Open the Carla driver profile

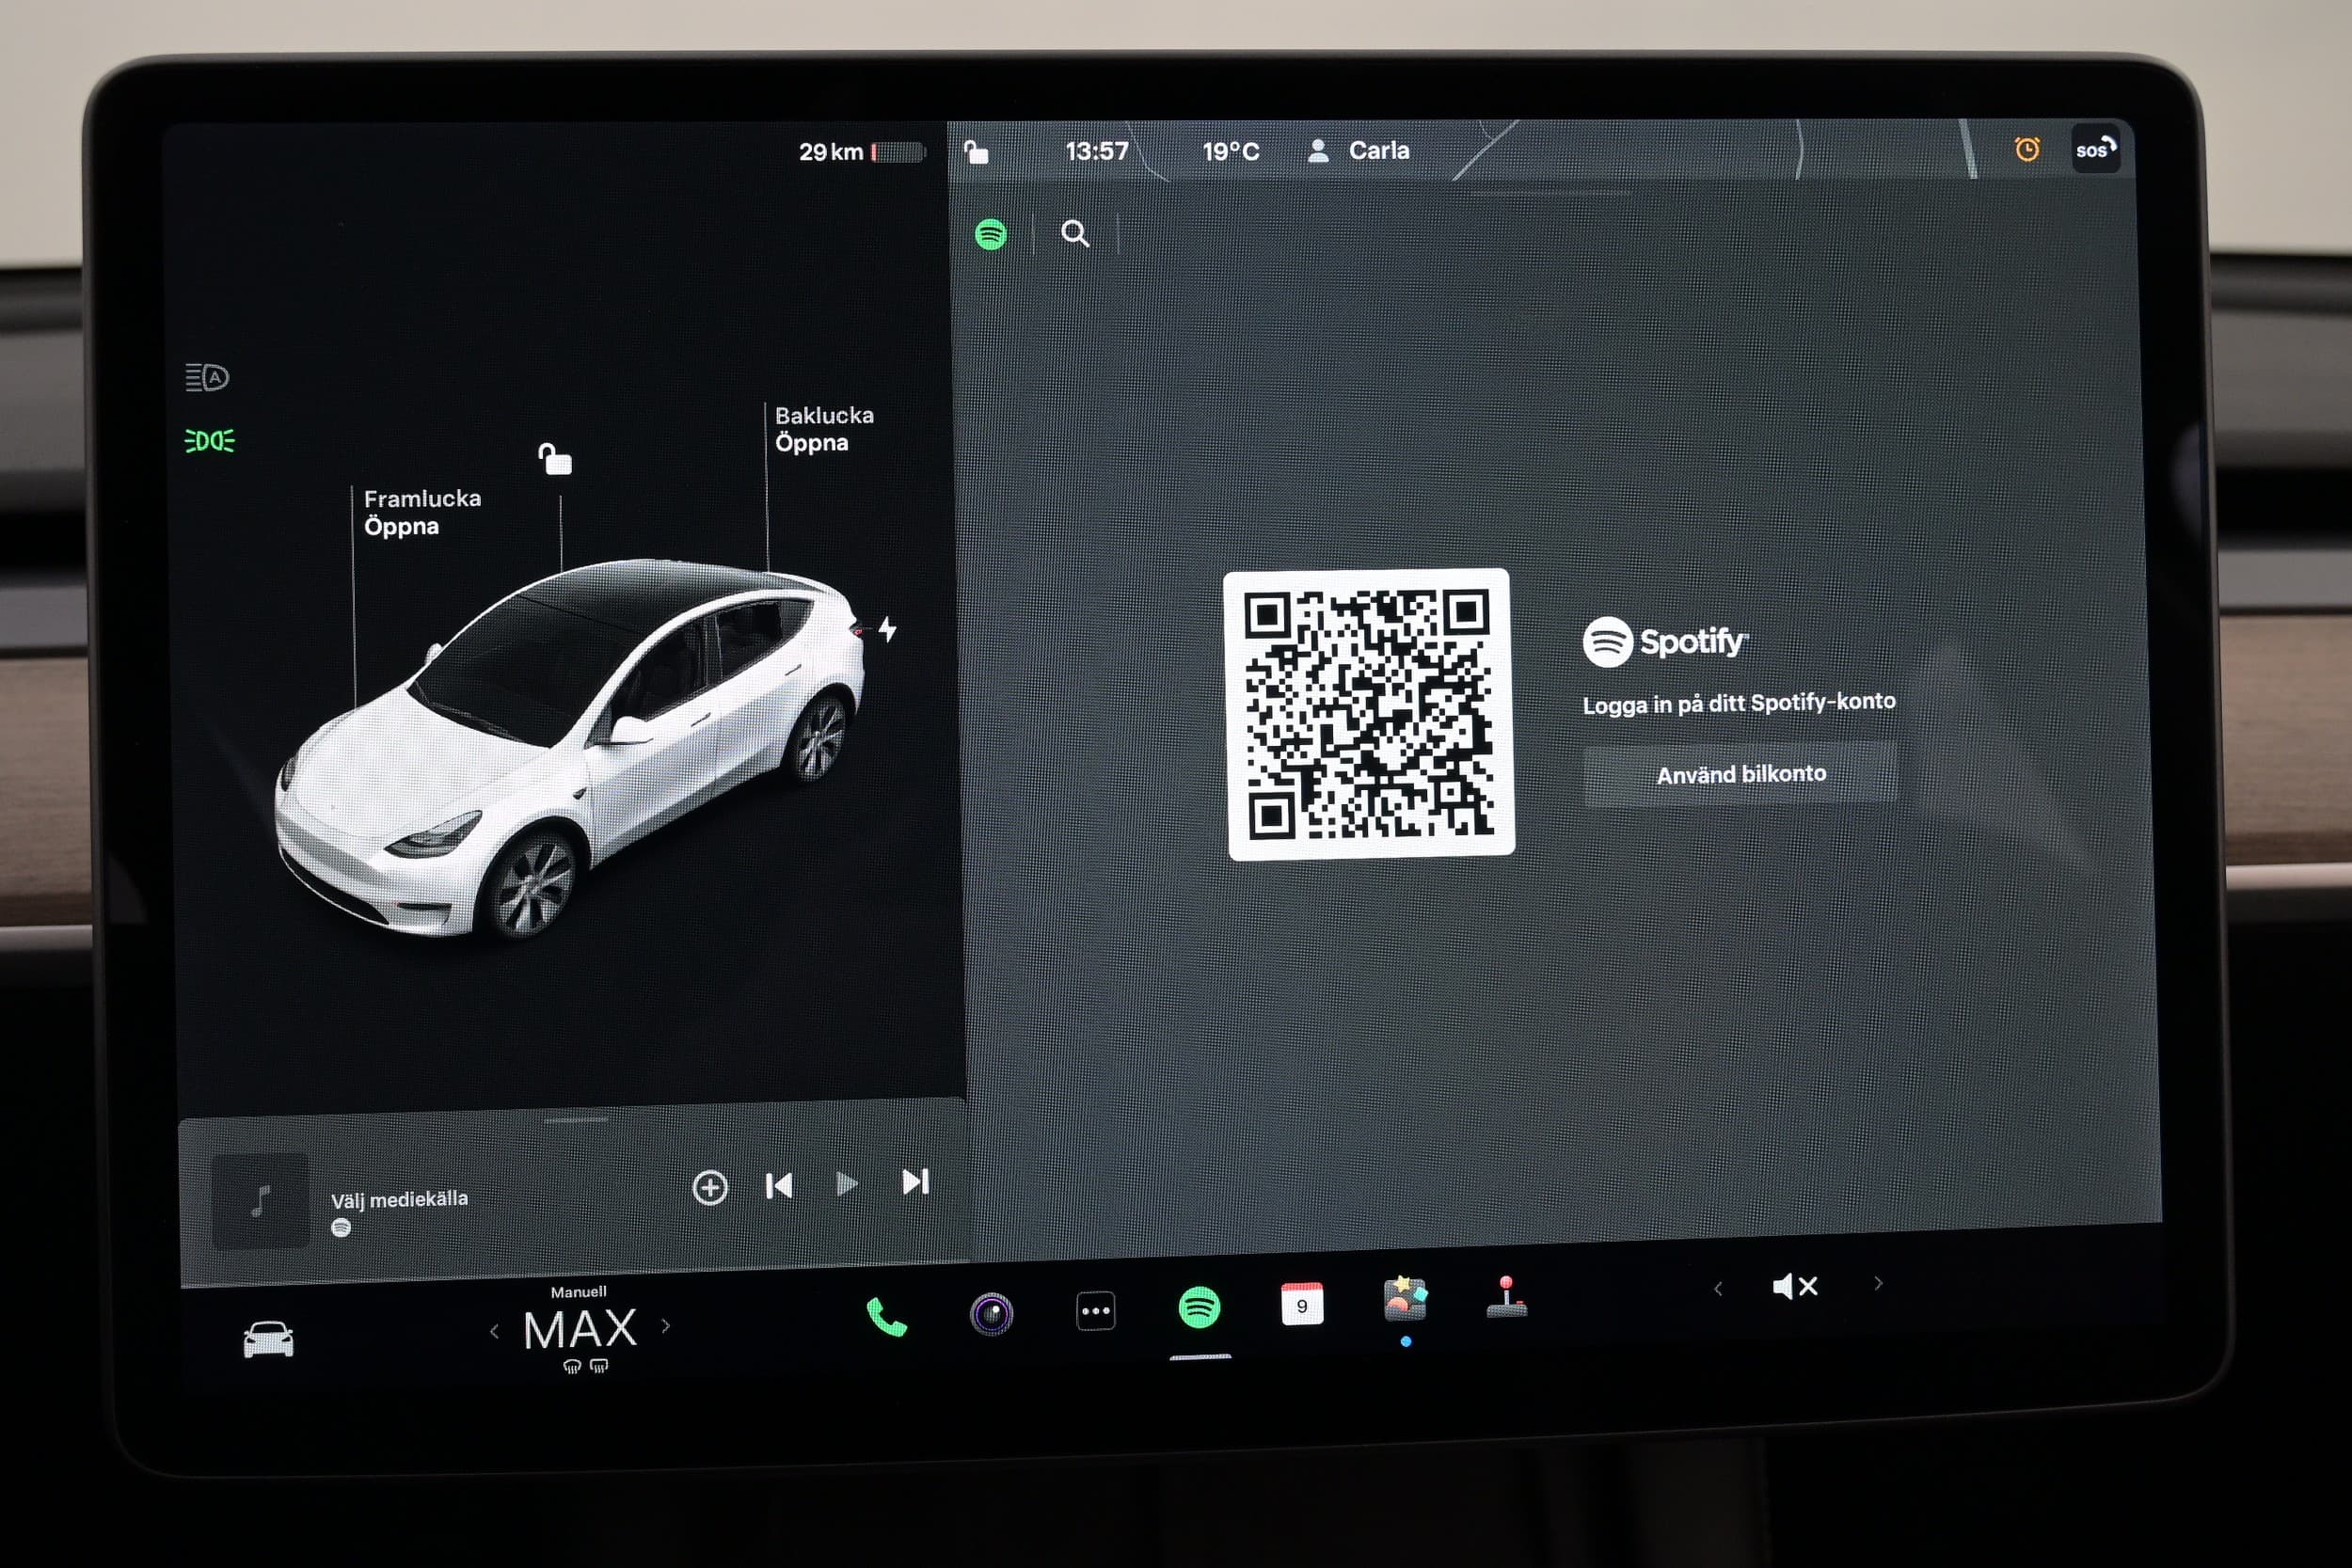1359,151
